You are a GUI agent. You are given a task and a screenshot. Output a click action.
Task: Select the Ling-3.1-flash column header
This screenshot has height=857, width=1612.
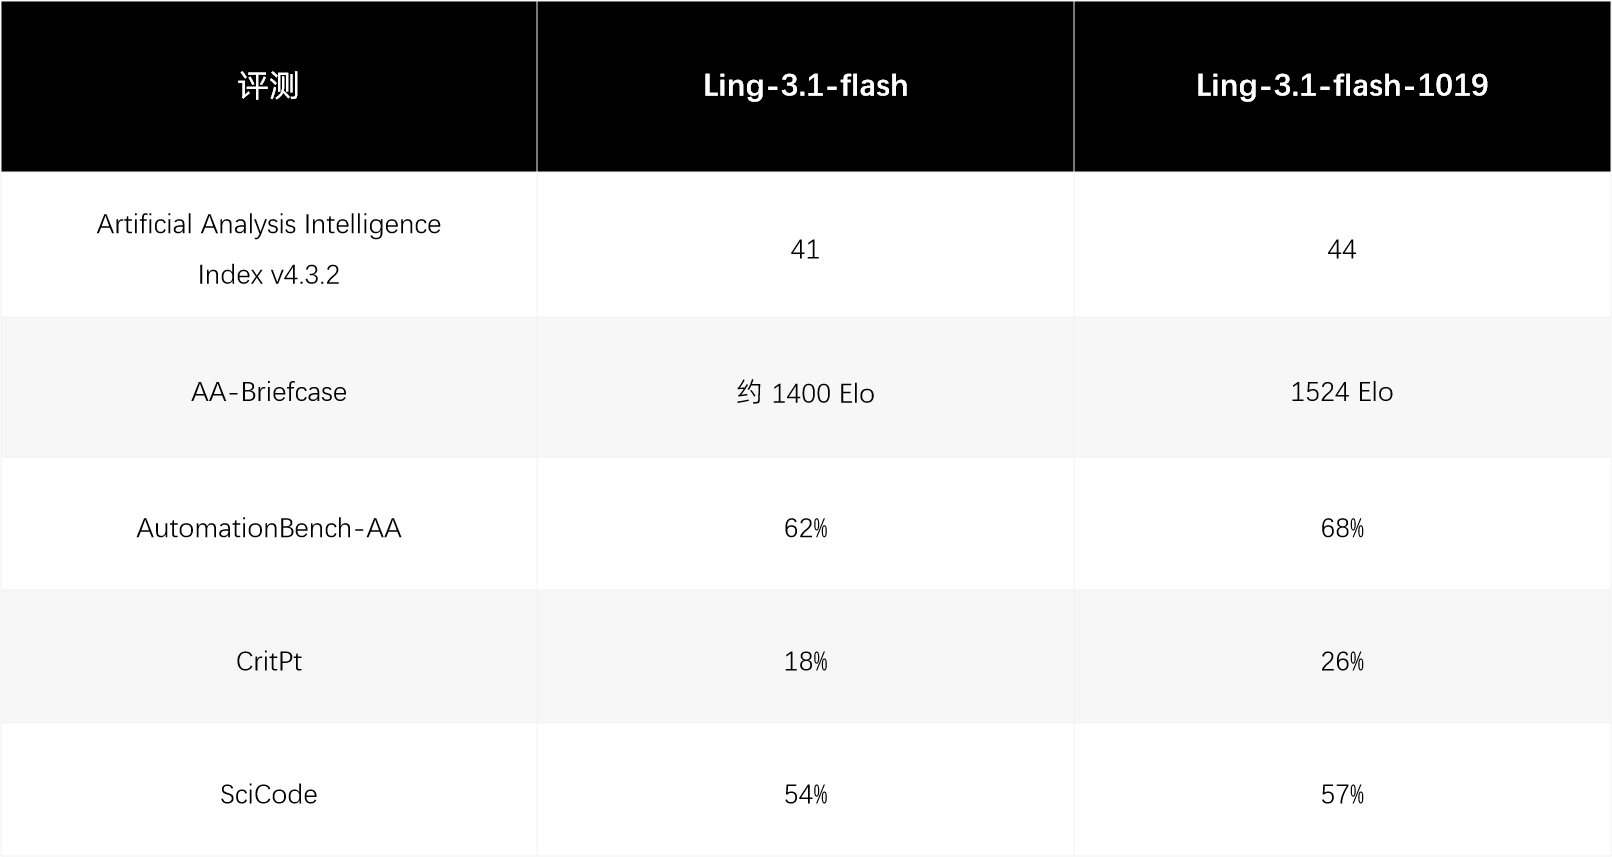pyautogui.click(x=805, y=86)
